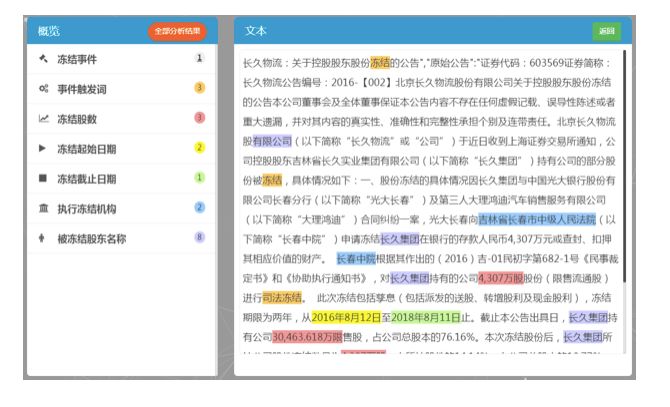Click highlighted 吉林省长春市中级人民法院
Screen dimensions: 670x407
click(537, 220)
